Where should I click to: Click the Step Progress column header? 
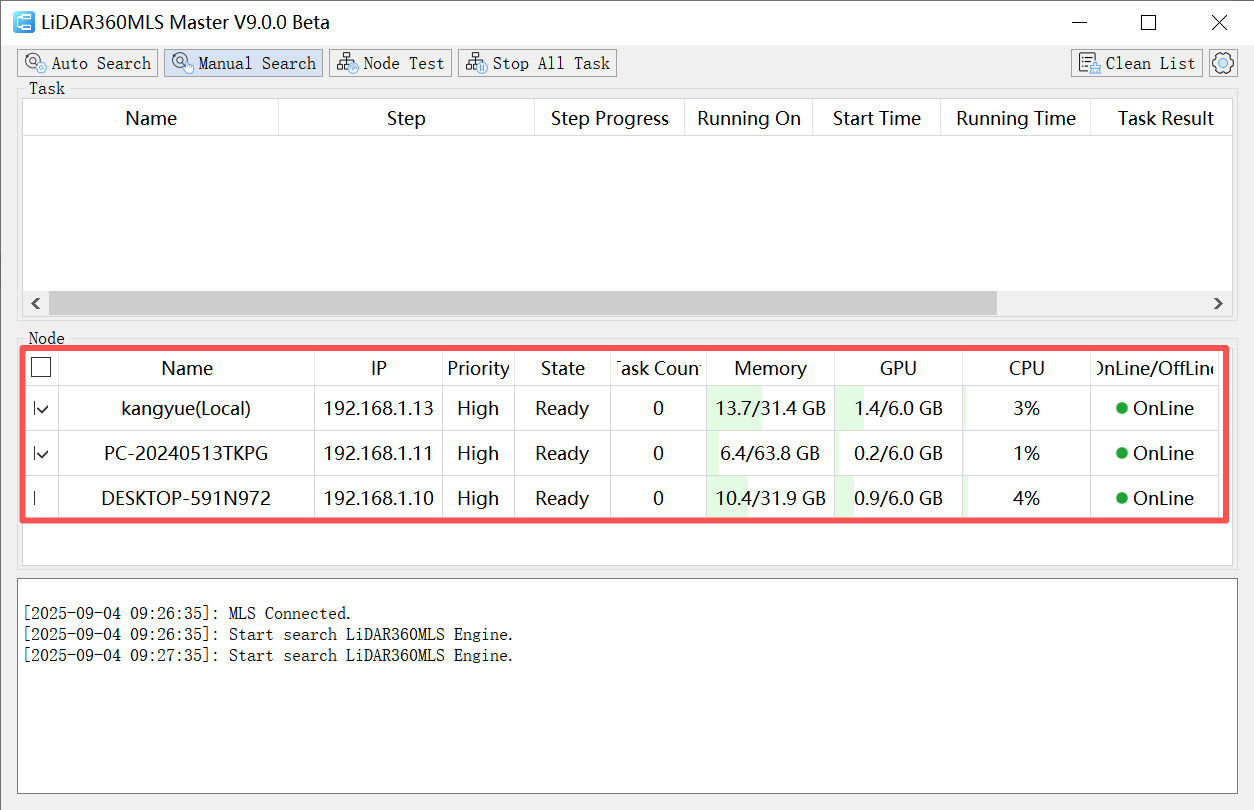[609, 118]
